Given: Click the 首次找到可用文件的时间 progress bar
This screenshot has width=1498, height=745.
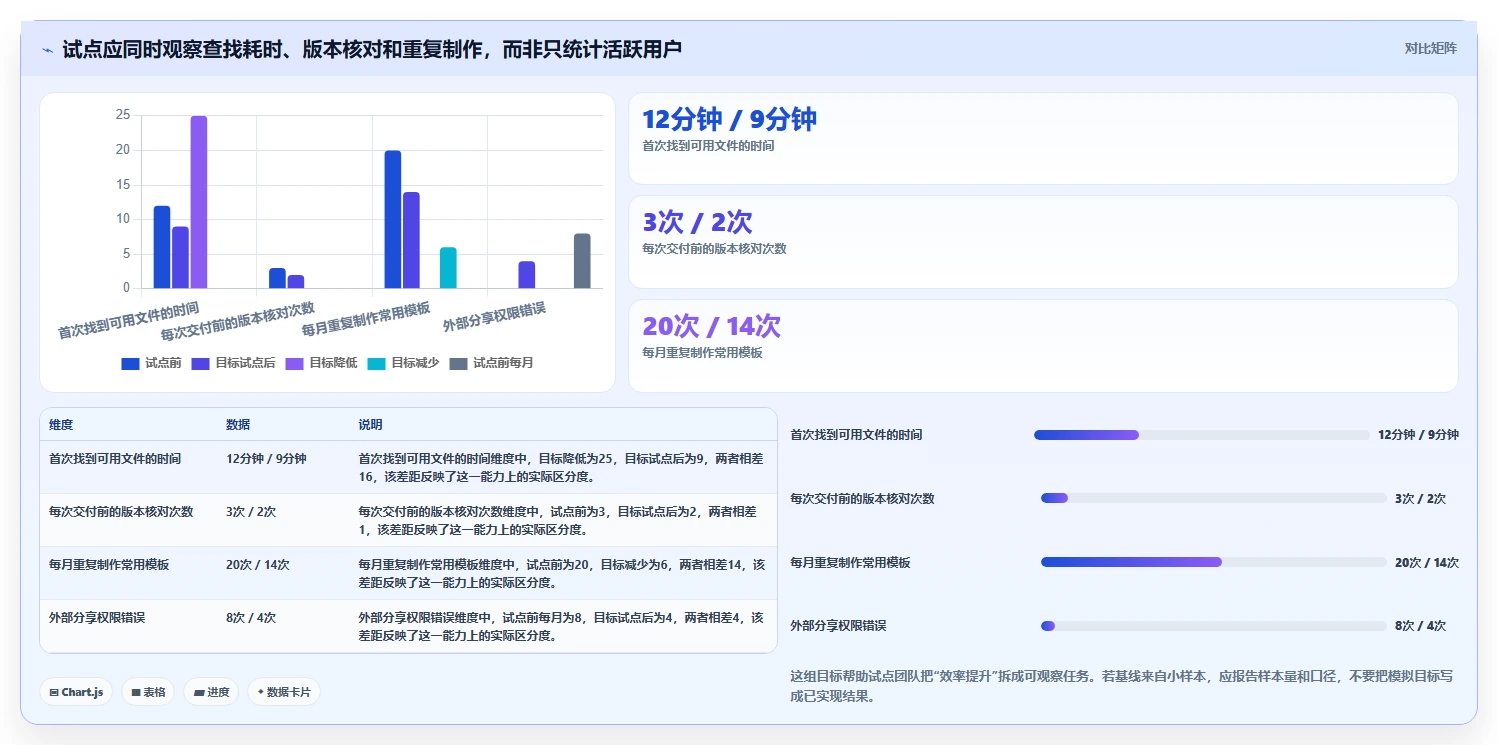Looking at the screenshot, I should tap(1201, 435).
